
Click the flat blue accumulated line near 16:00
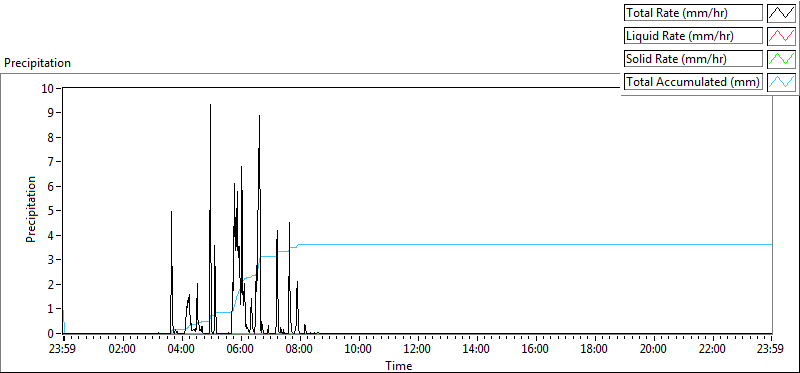point(536,244)
